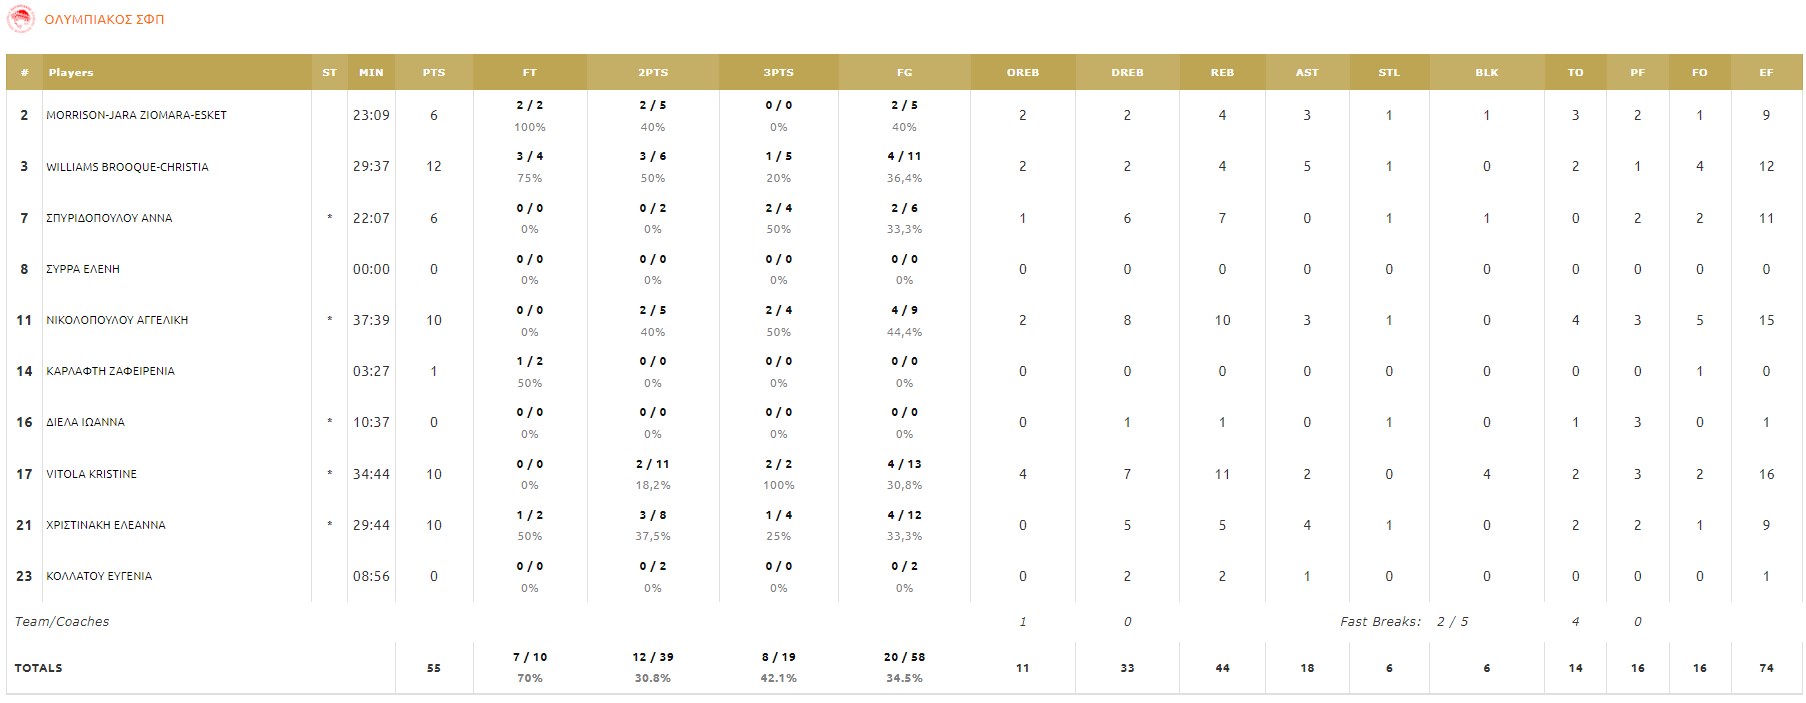This screenshot has width=1806, height=703.
Task: Open player MORRISON-JARA ZIOMARA-ESKET
Action: [x=136, y=115]
